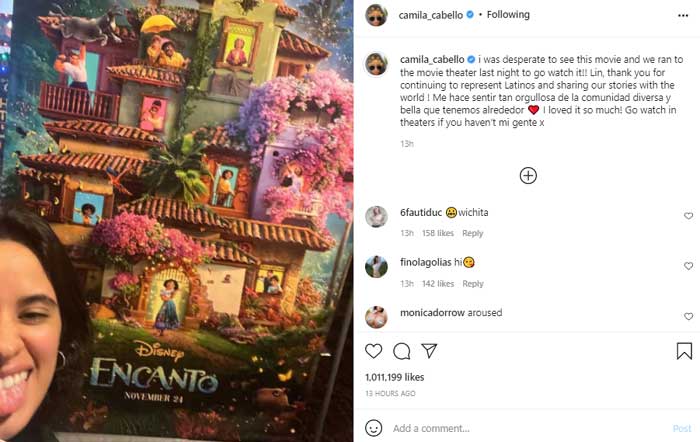Open camila_cabello profile from header username

(430, 15)
